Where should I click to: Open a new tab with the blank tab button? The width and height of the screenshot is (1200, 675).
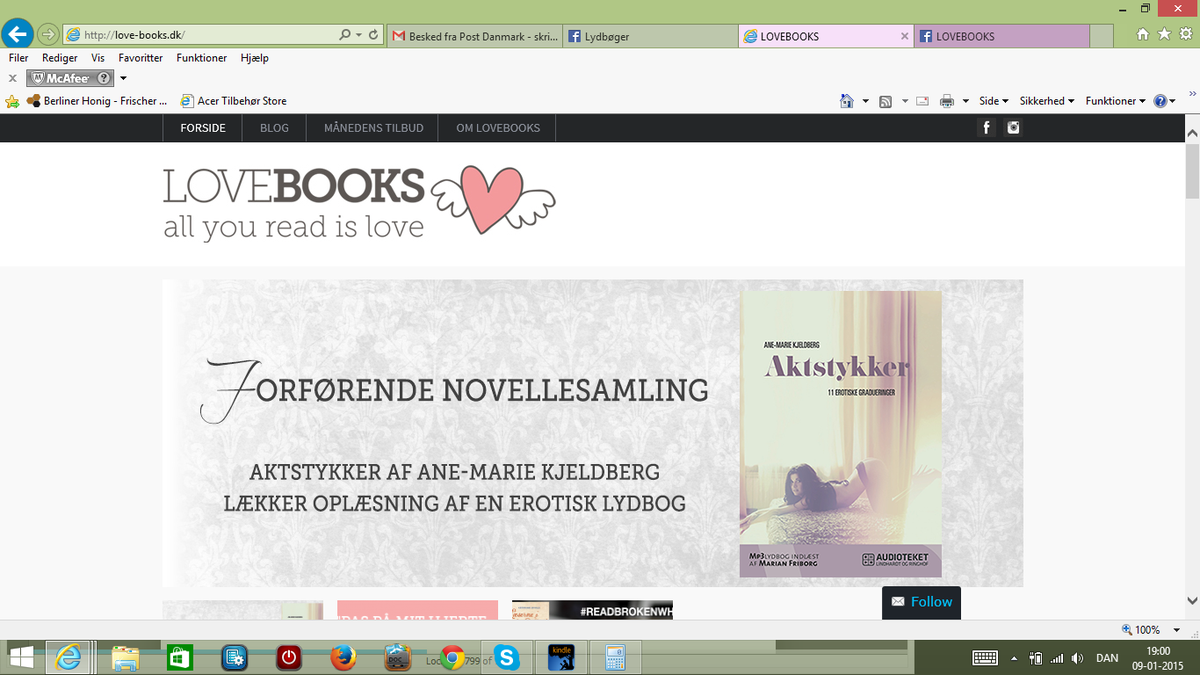pos(1100,36)
